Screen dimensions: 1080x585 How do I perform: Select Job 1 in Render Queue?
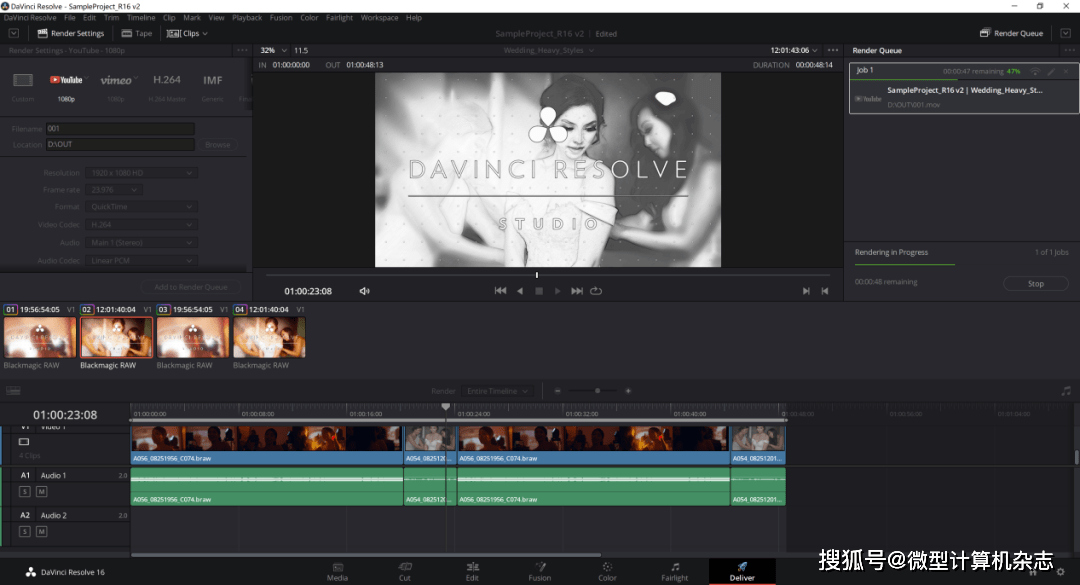pos(964,88)
